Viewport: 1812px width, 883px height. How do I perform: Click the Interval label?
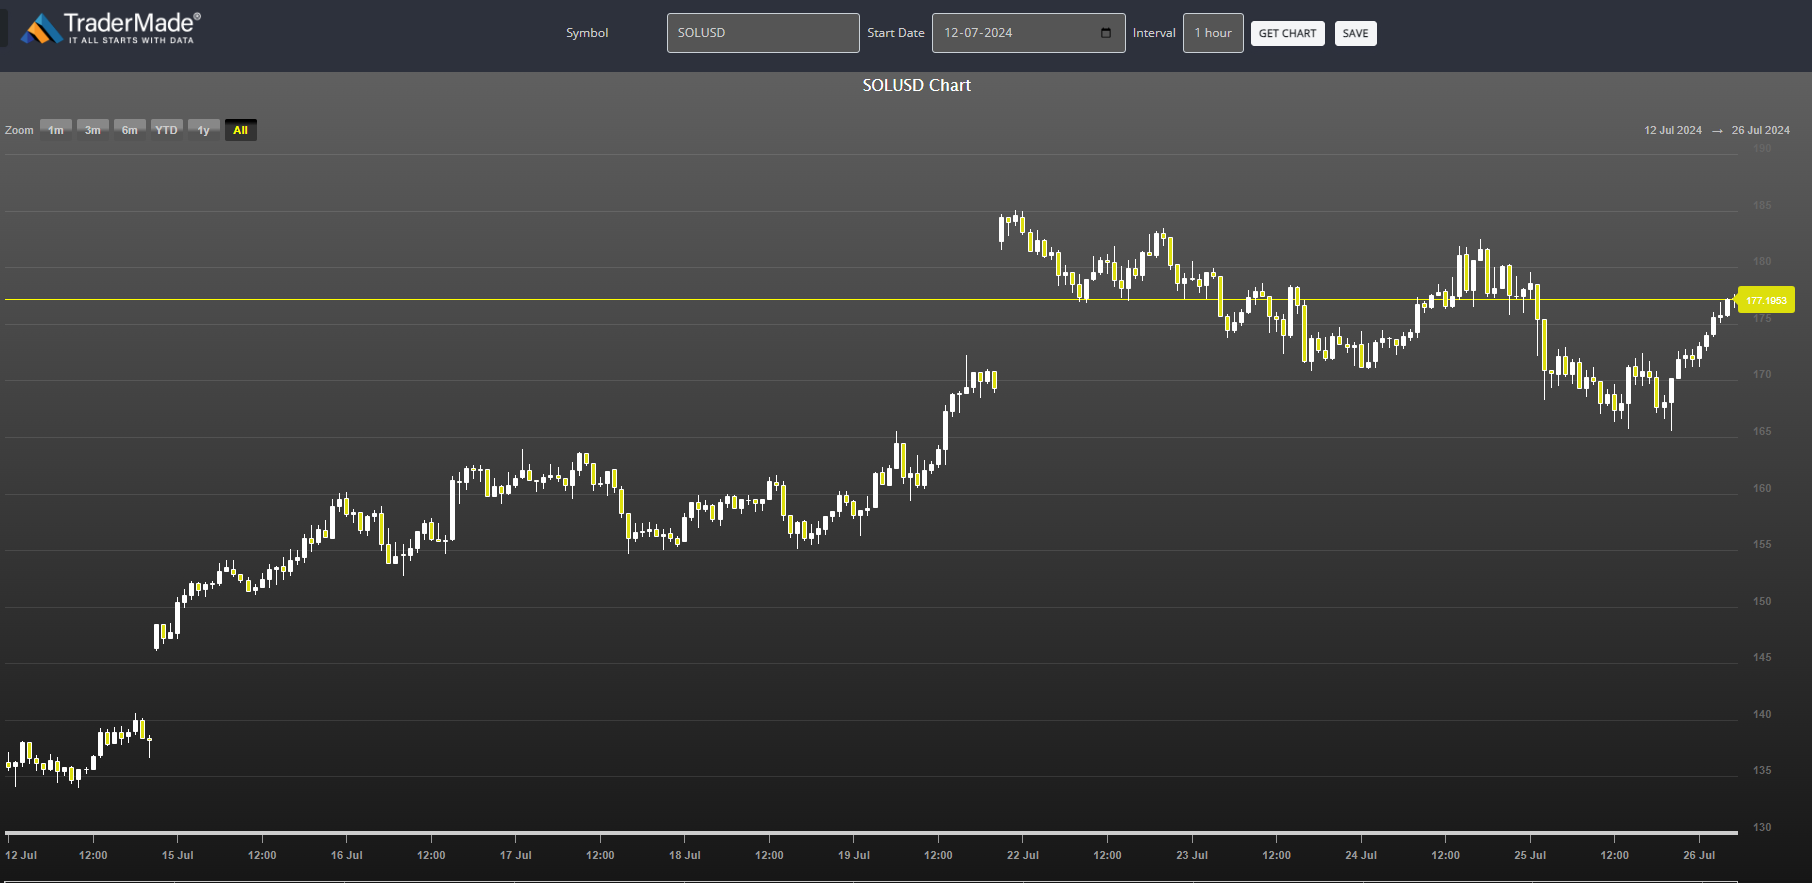(x=1154, y=33)
